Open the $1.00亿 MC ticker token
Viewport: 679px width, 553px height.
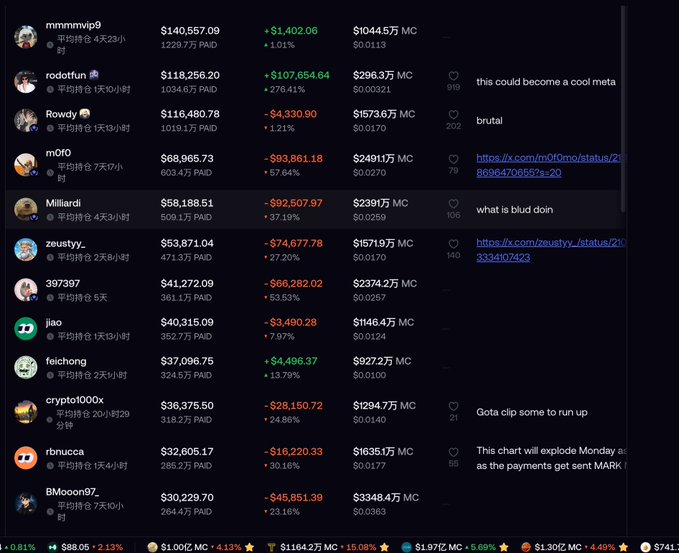200,547
